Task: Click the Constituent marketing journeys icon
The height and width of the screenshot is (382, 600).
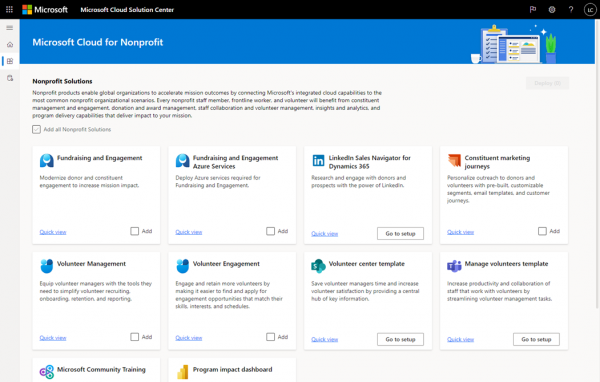Action: pyautogui.click(x=454, y=160)
